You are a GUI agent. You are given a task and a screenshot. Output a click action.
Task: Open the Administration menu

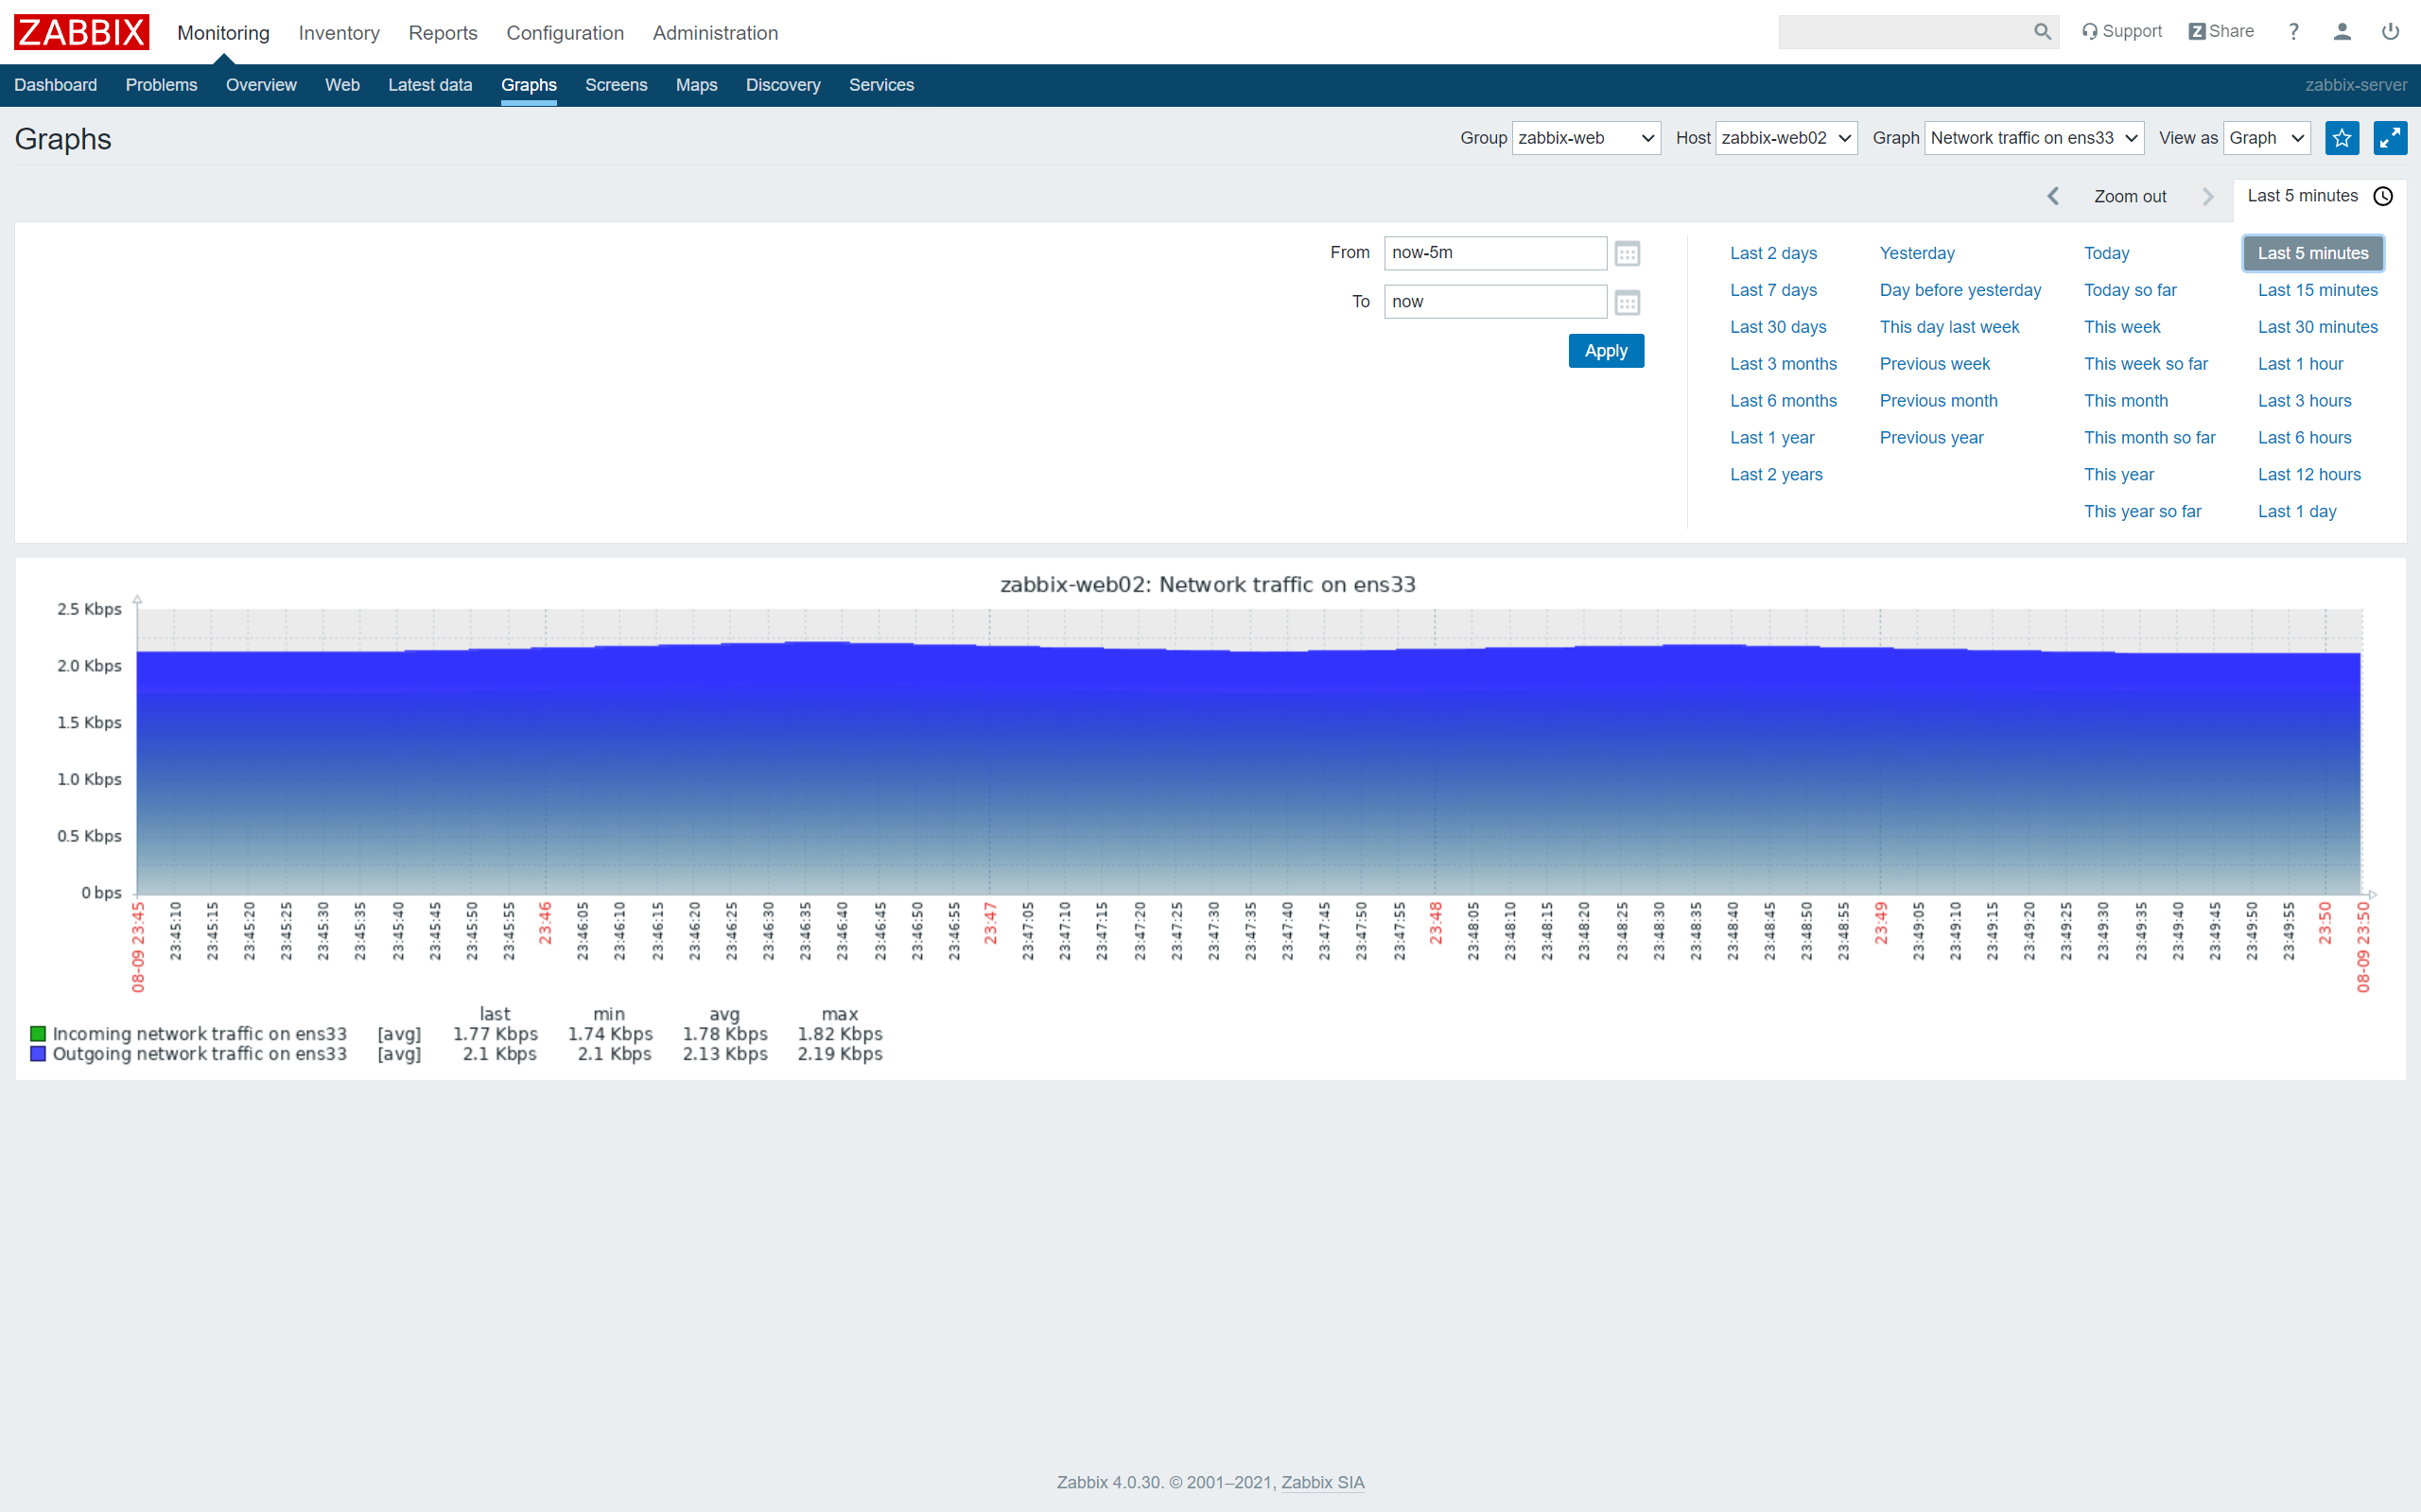[x=715, y=33]
